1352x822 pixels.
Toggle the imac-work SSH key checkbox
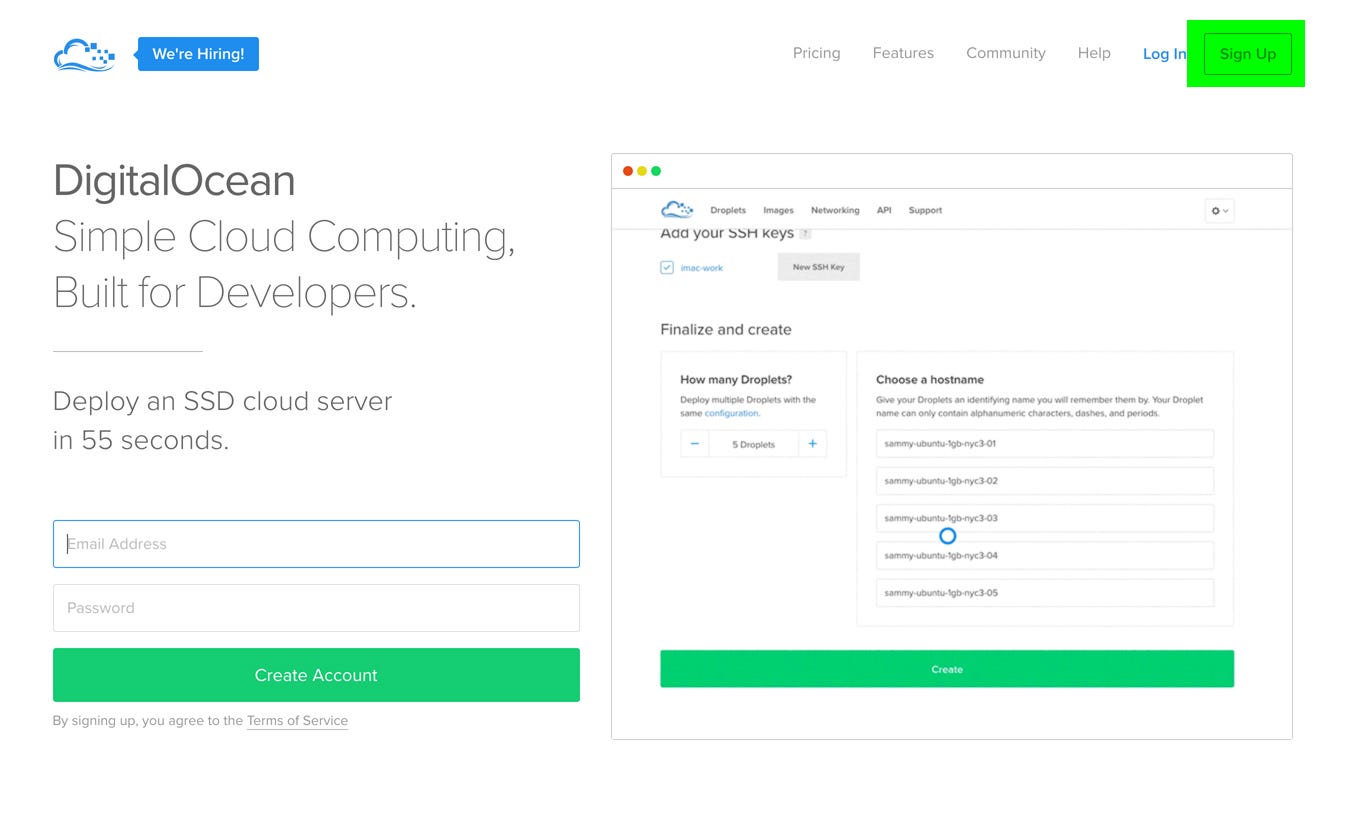click(x=667, y=267)
